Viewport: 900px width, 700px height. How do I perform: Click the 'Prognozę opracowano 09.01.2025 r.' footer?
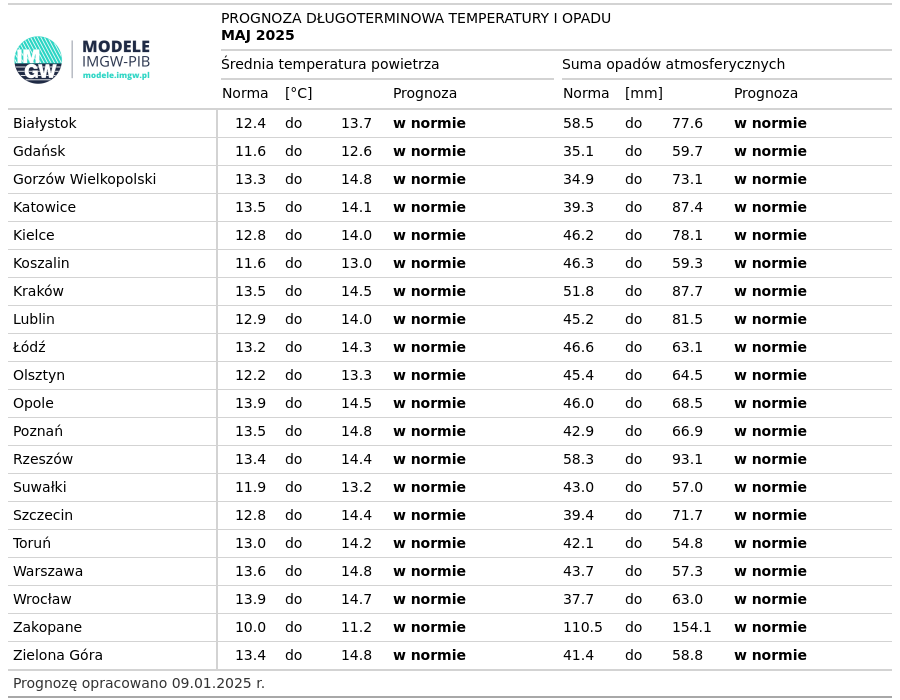pyautogui.click(x=139, y=683)
